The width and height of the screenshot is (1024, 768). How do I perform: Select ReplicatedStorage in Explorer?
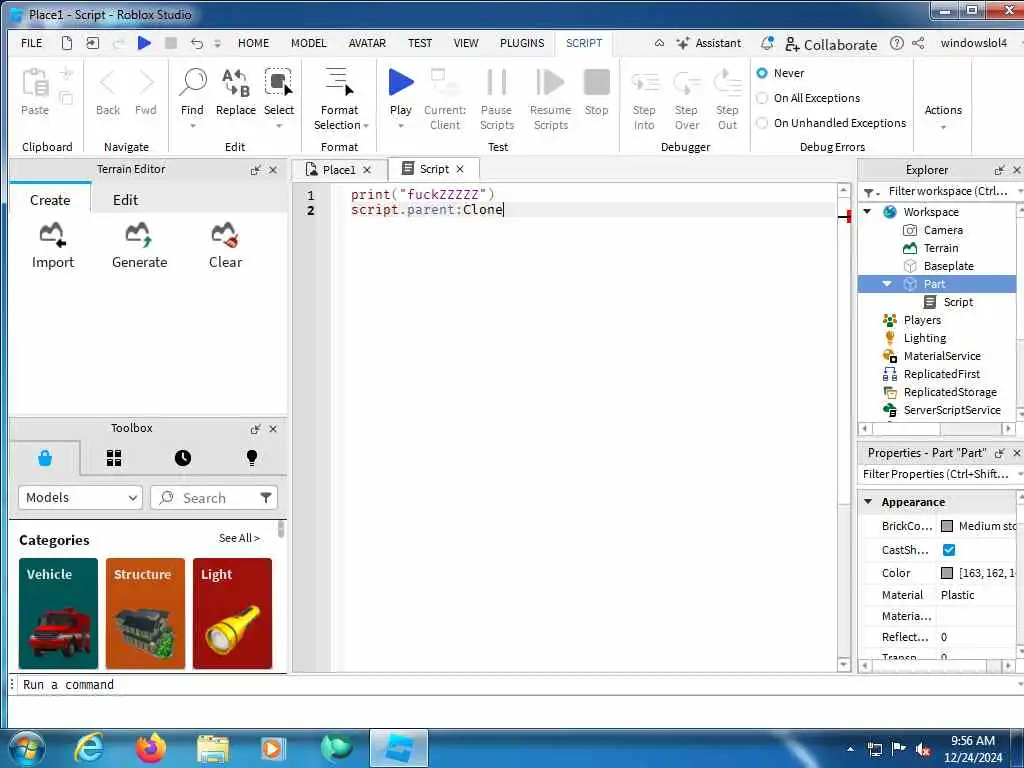click(950, 392)
